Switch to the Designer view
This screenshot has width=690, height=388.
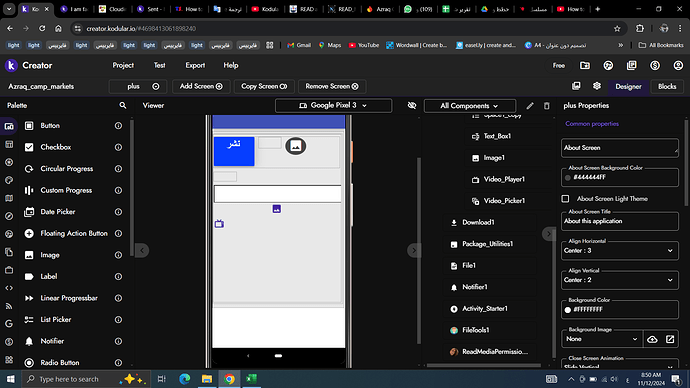click(x=628, y=87)
